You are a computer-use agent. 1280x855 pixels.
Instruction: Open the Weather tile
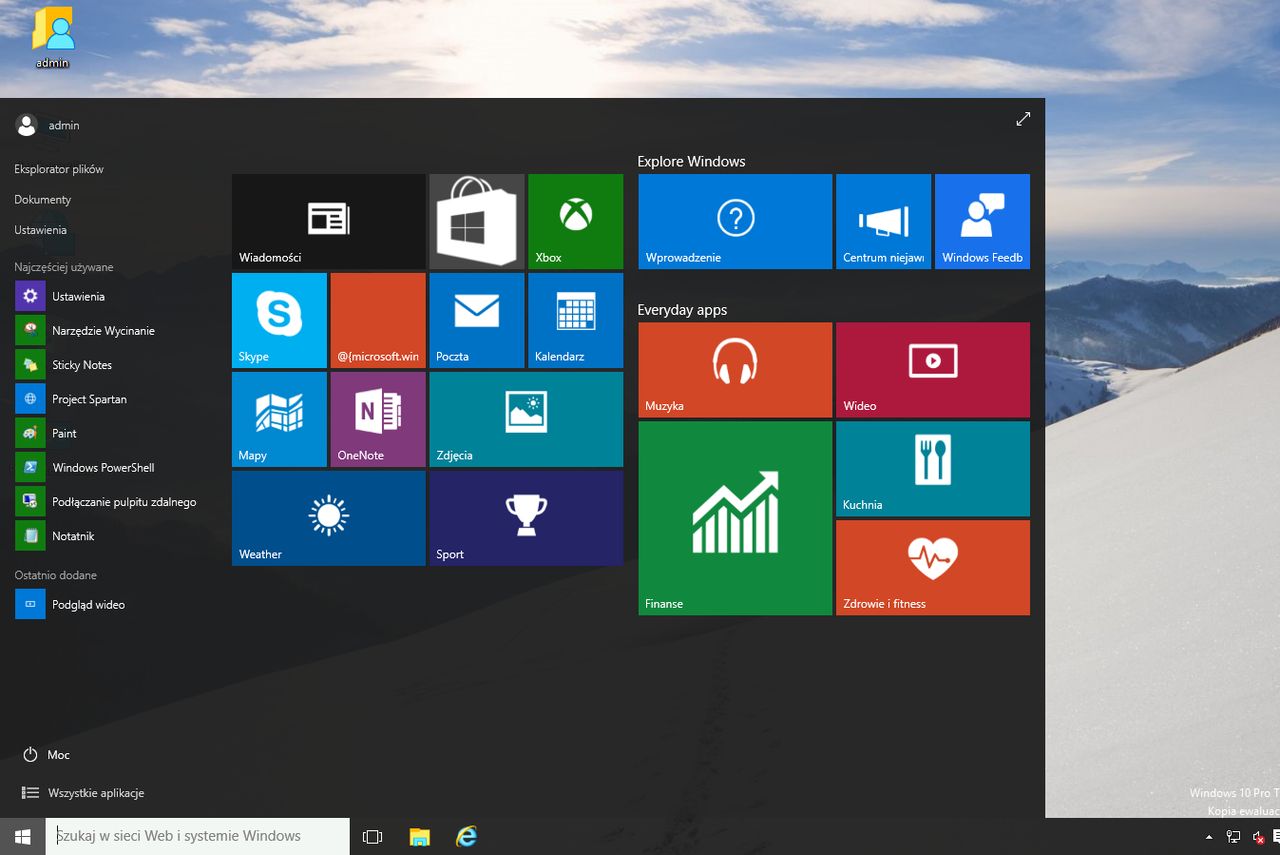(329, 518)
